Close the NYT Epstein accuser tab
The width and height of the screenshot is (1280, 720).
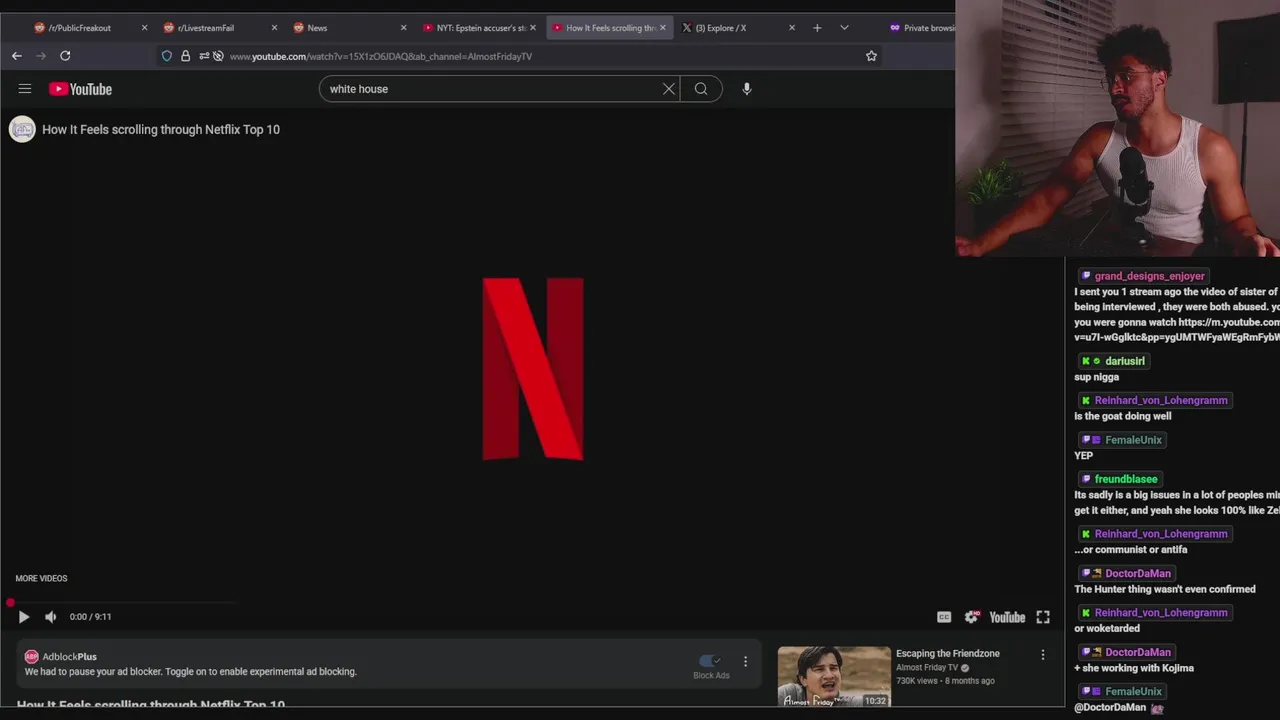533,28
